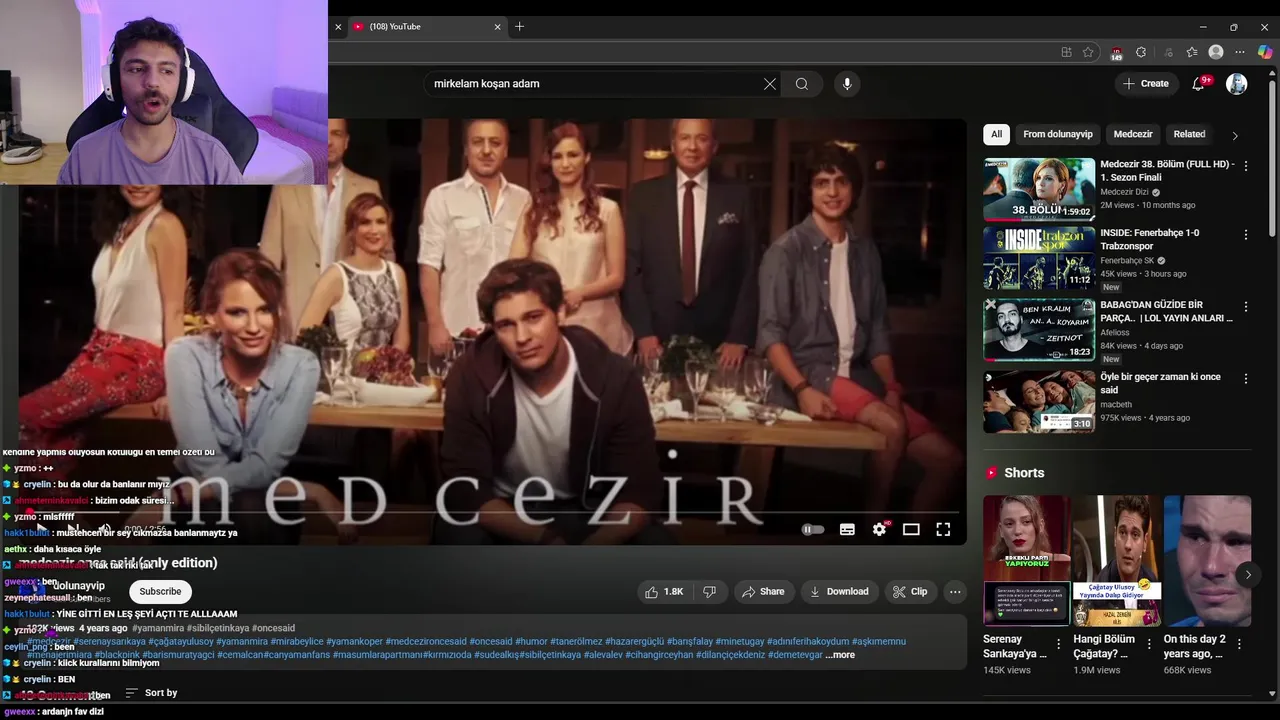Like the video showing 1.8K

tap(665, 592)
